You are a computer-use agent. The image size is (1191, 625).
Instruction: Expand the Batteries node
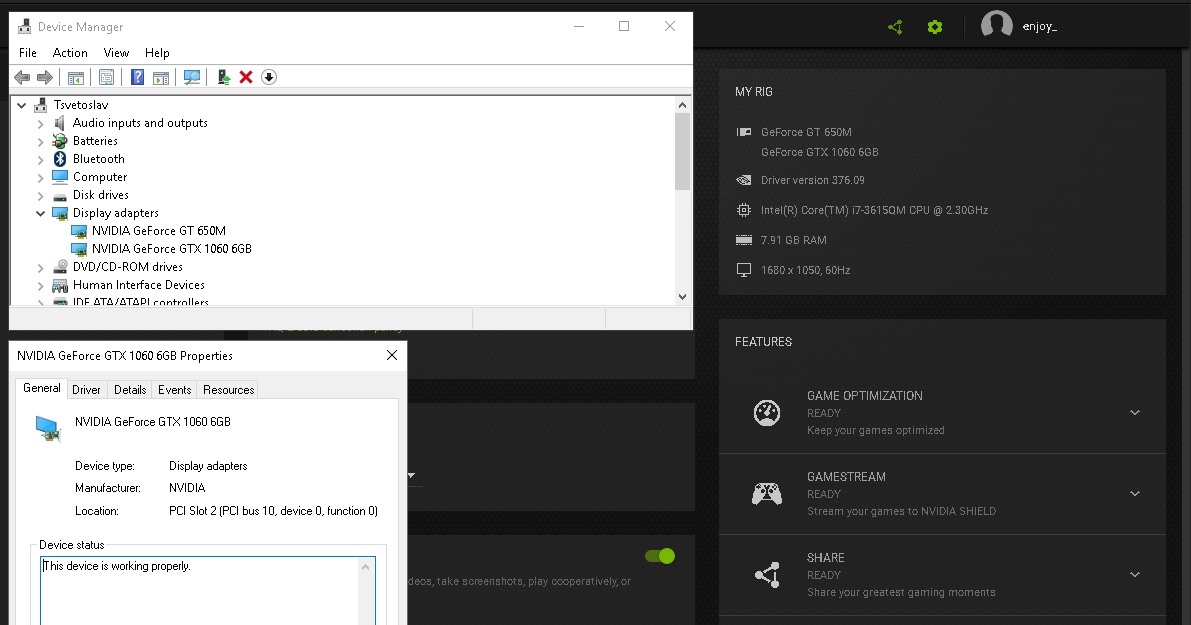(x=40, y=141)
